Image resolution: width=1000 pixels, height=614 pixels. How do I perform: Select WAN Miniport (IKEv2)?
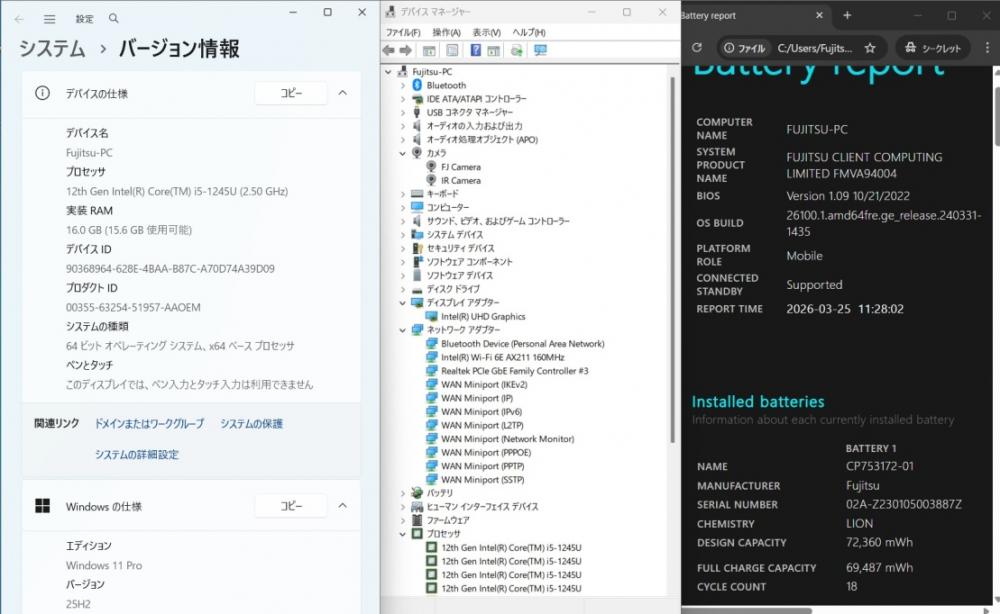(483, 384)
